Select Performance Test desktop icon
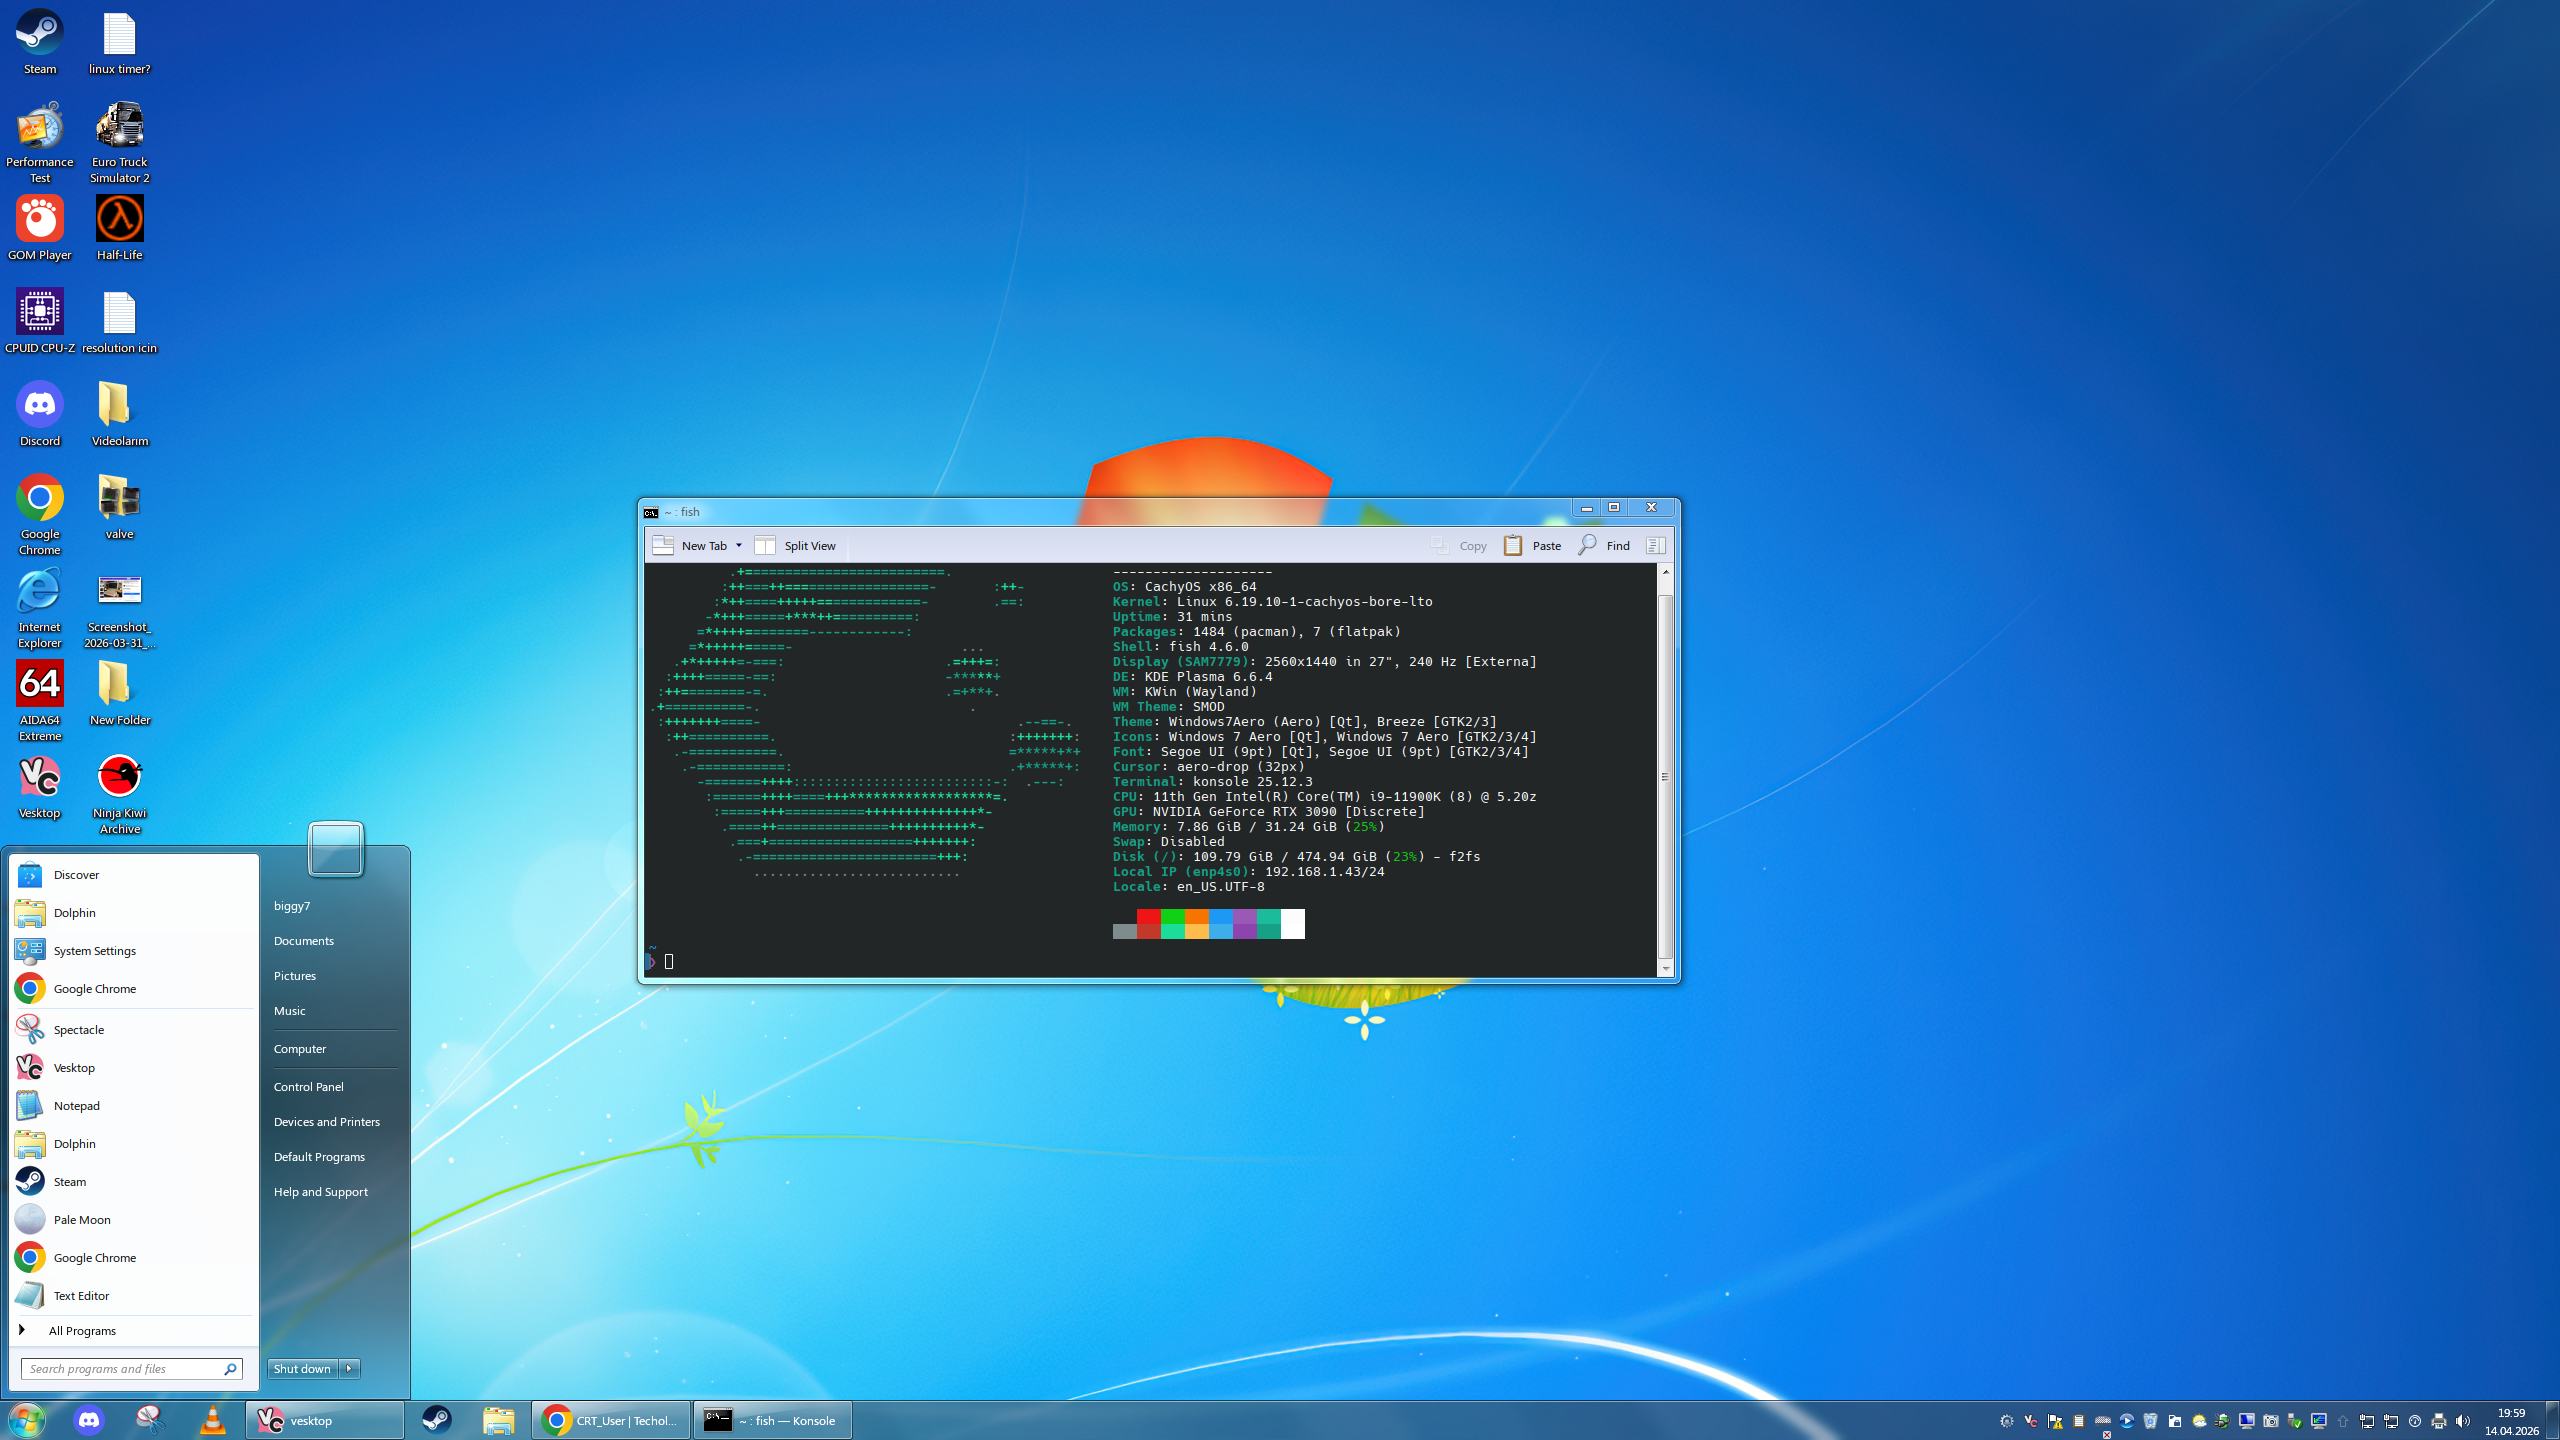The width and height of the screenshot is (2560, 1440). [40, 141]
